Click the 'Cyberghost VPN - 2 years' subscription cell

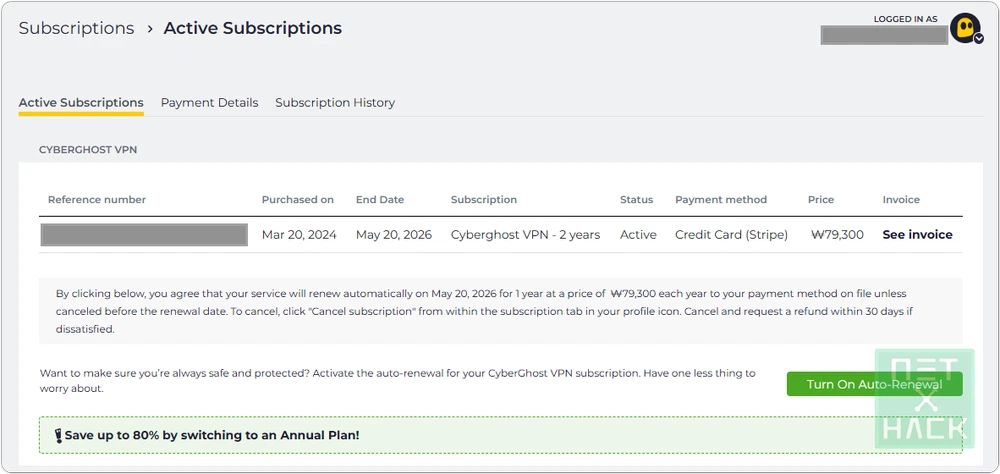click(525, 235)
